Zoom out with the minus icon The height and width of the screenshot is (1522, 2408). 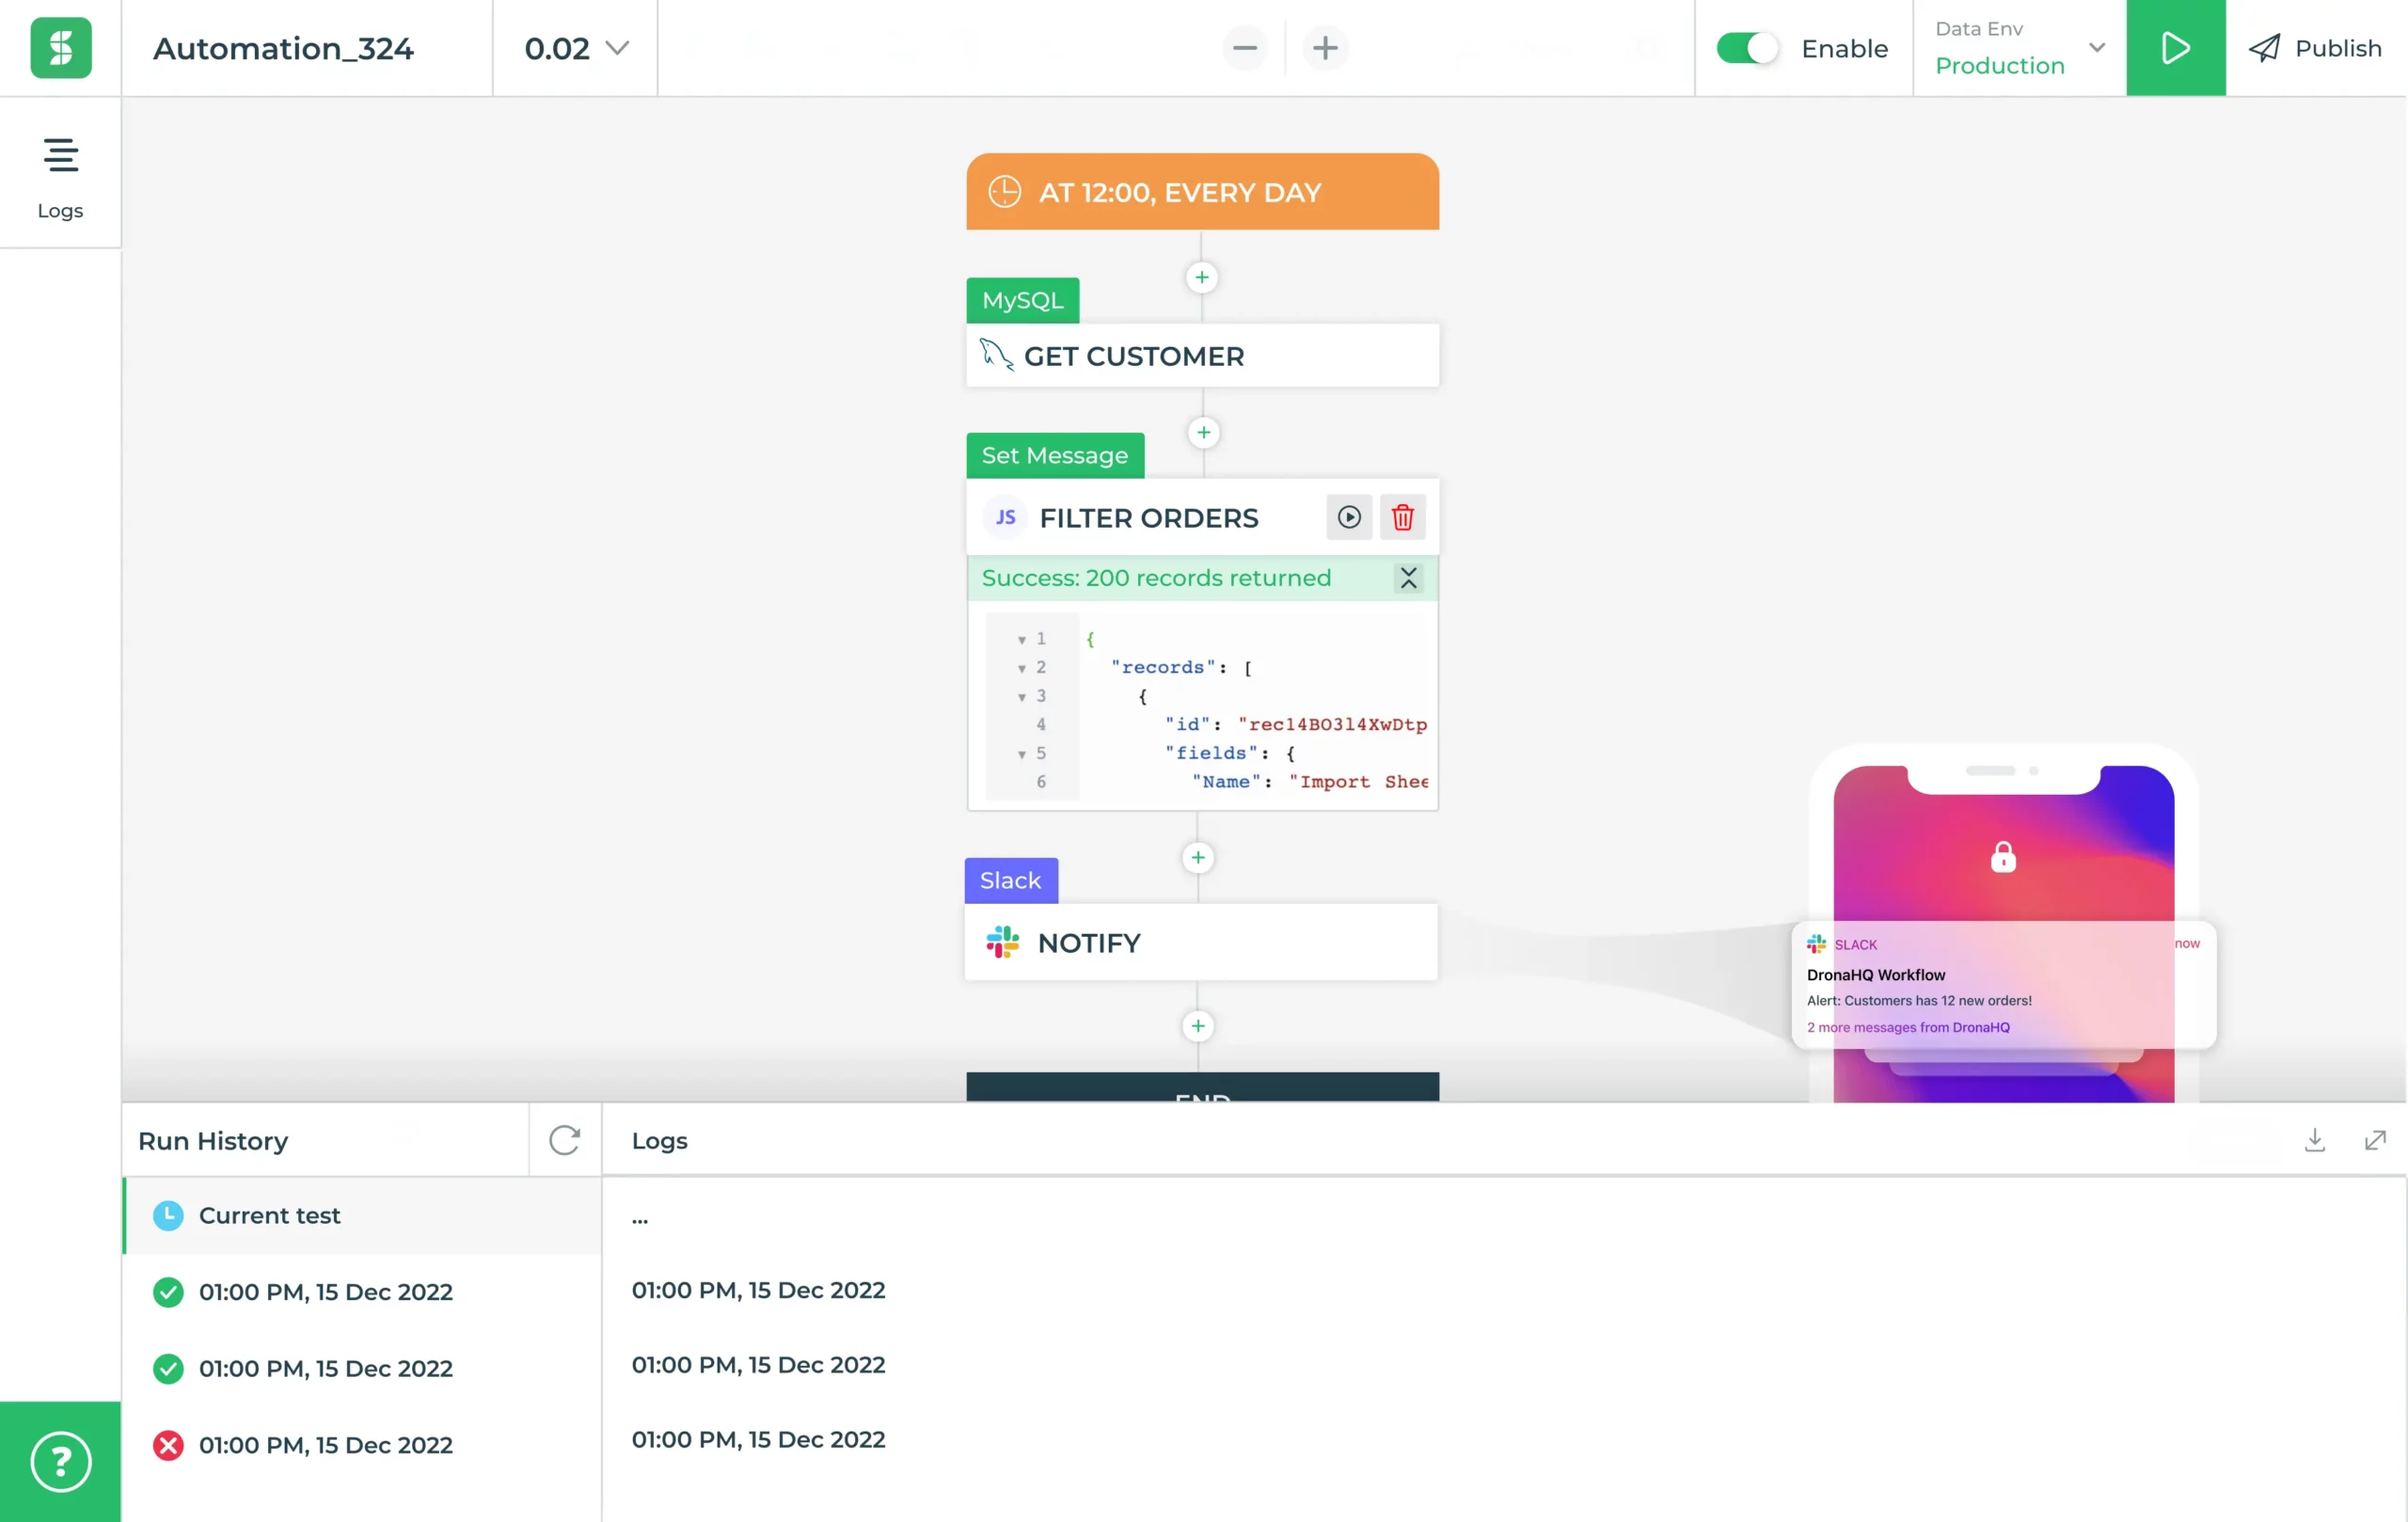click(x=1244, y=48)
